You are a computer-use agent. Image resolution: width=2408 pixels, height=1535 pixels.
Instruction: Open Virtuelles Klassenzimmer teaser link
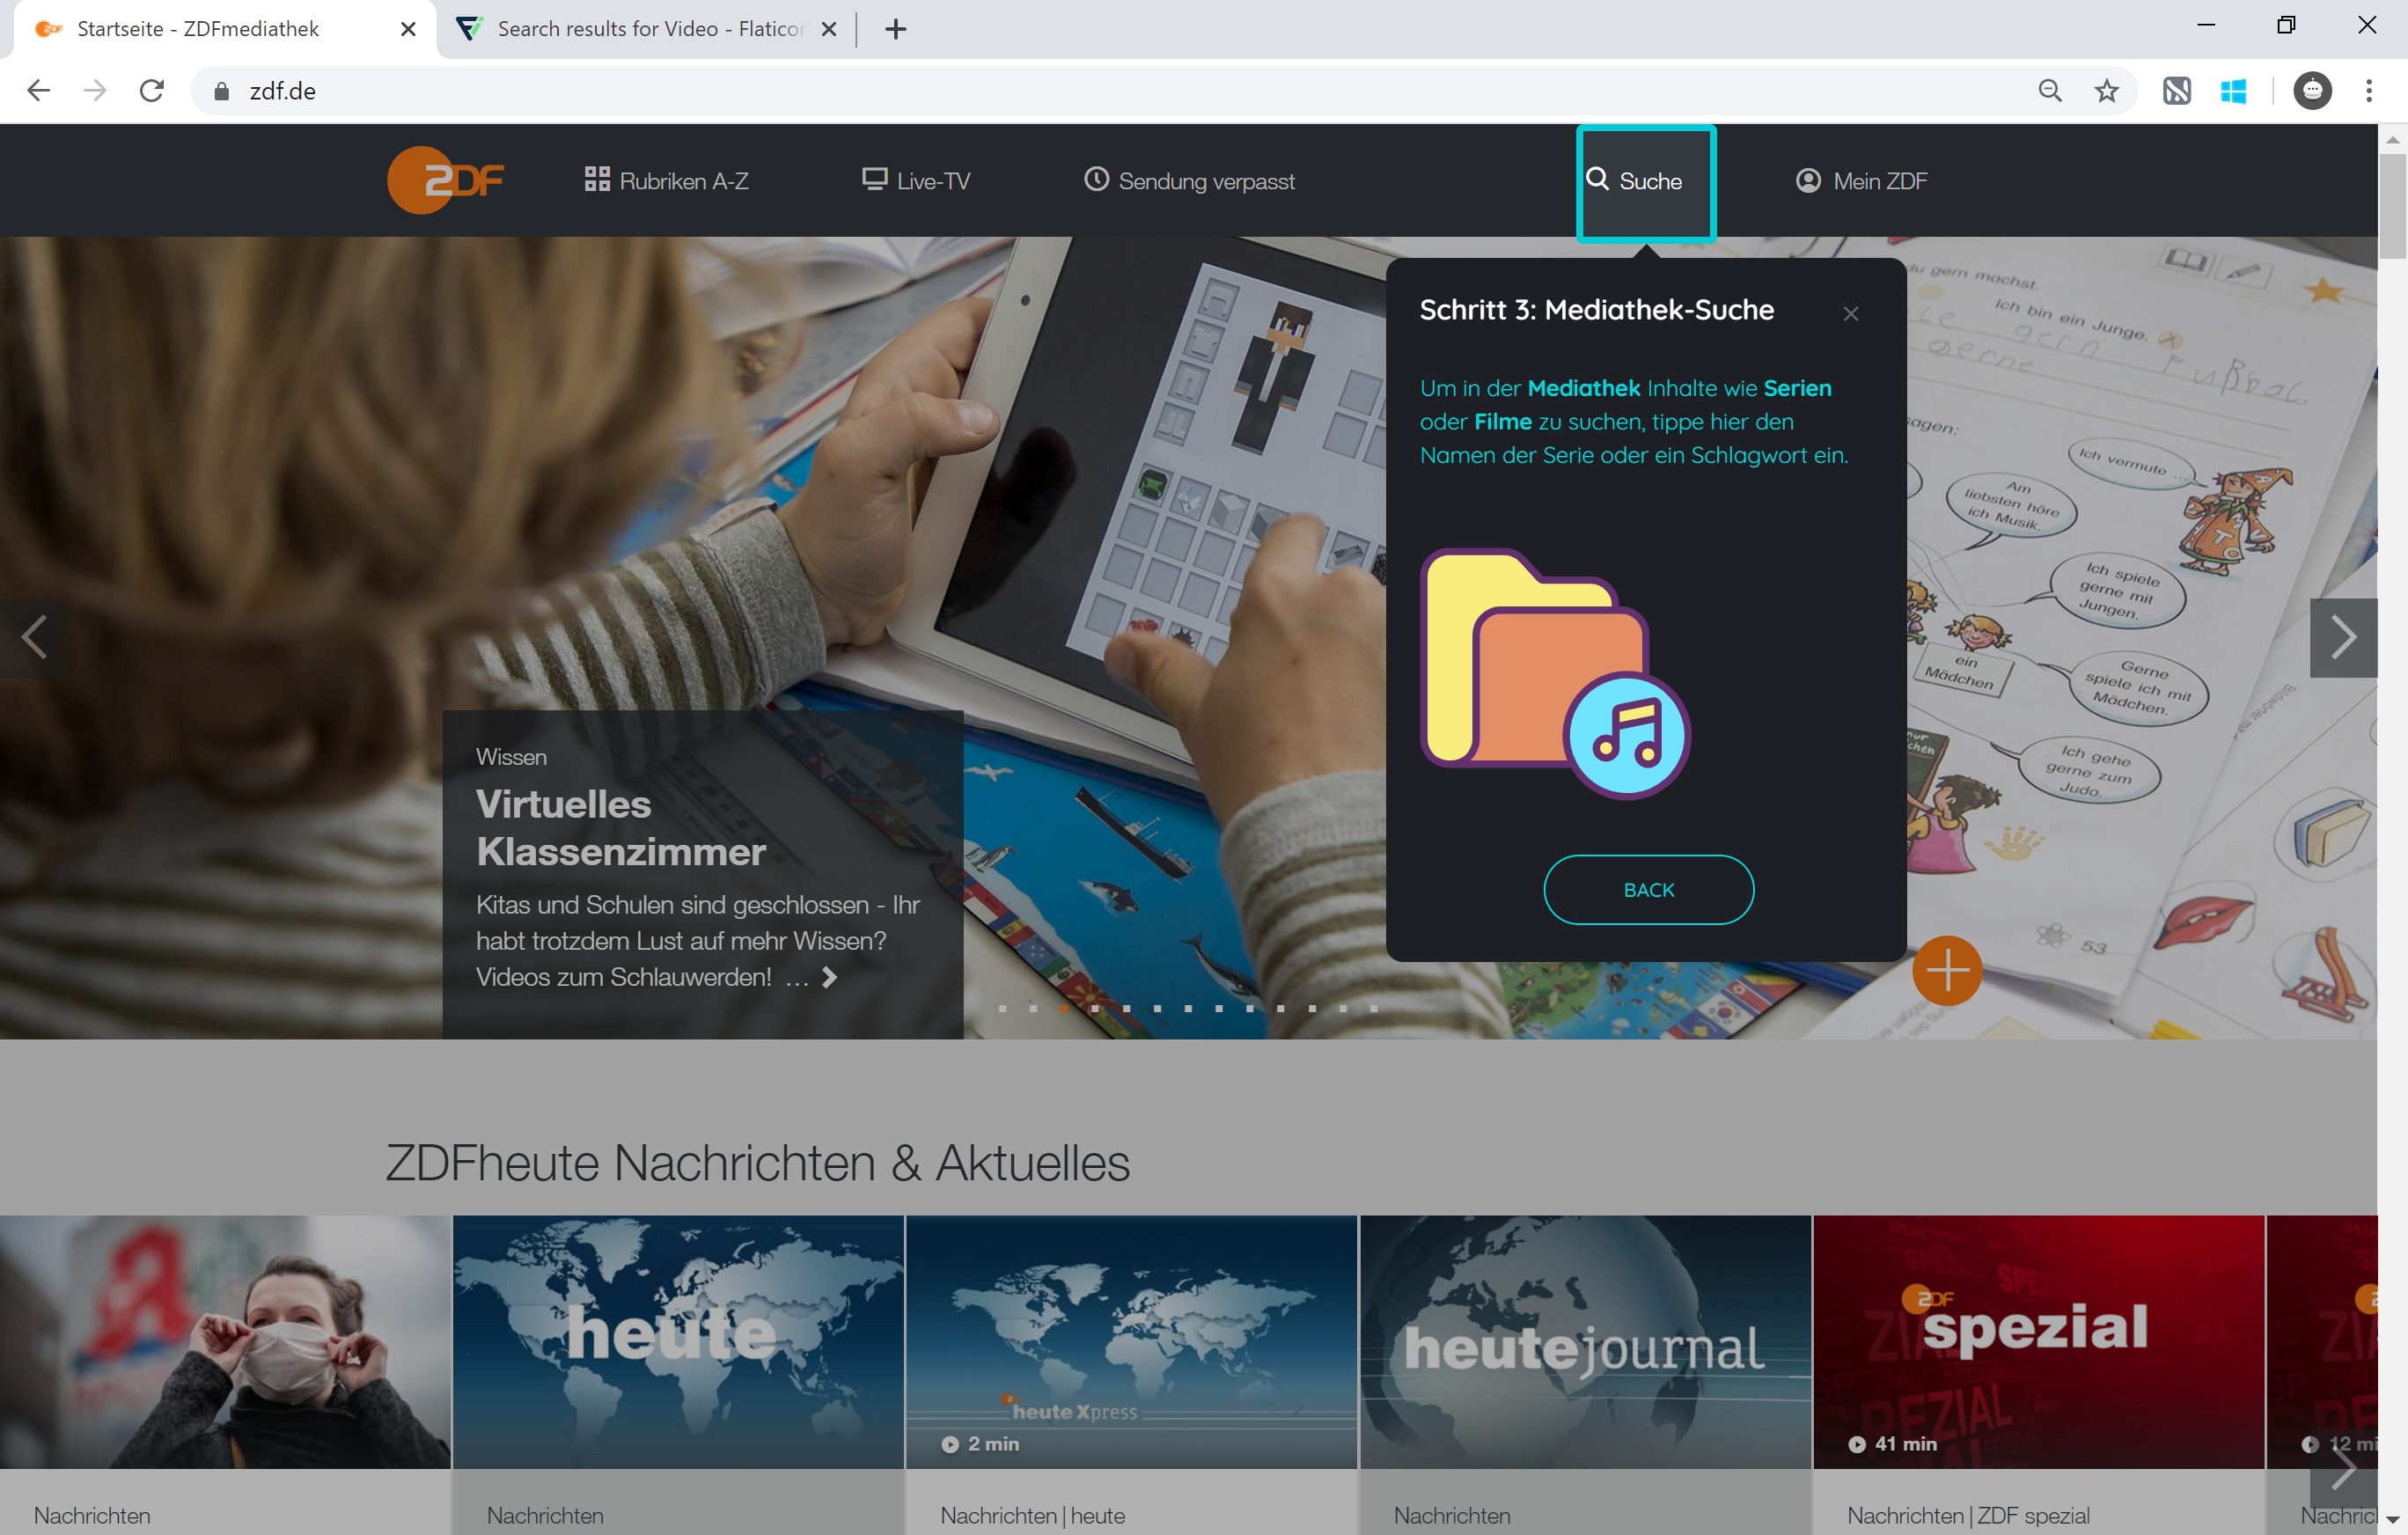tap(620, 828)
